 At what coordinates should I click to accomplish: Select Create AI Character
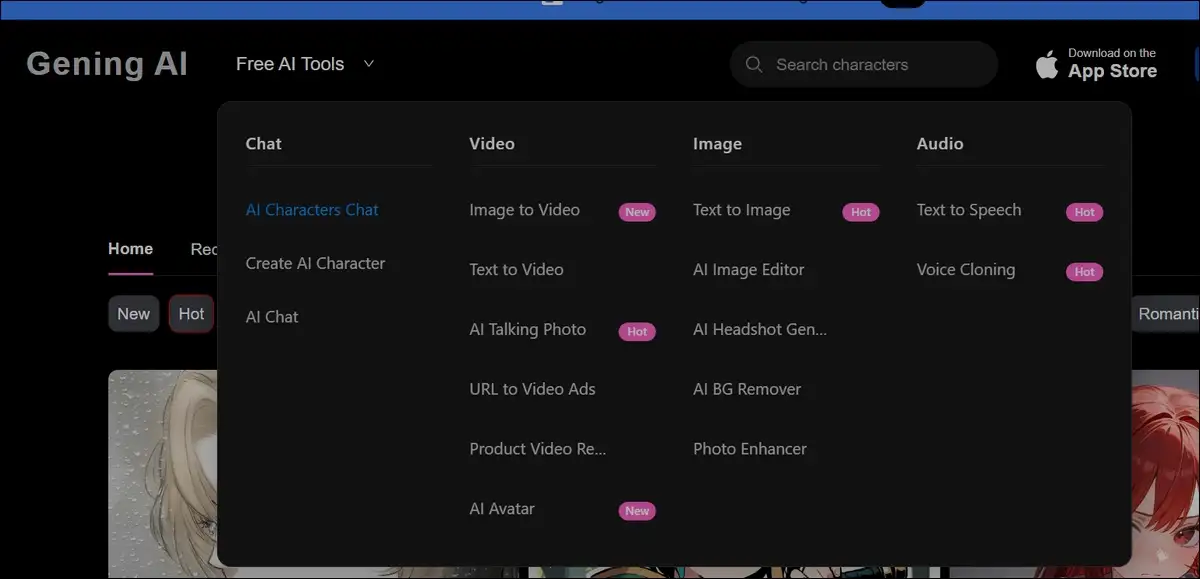(315, 263)
